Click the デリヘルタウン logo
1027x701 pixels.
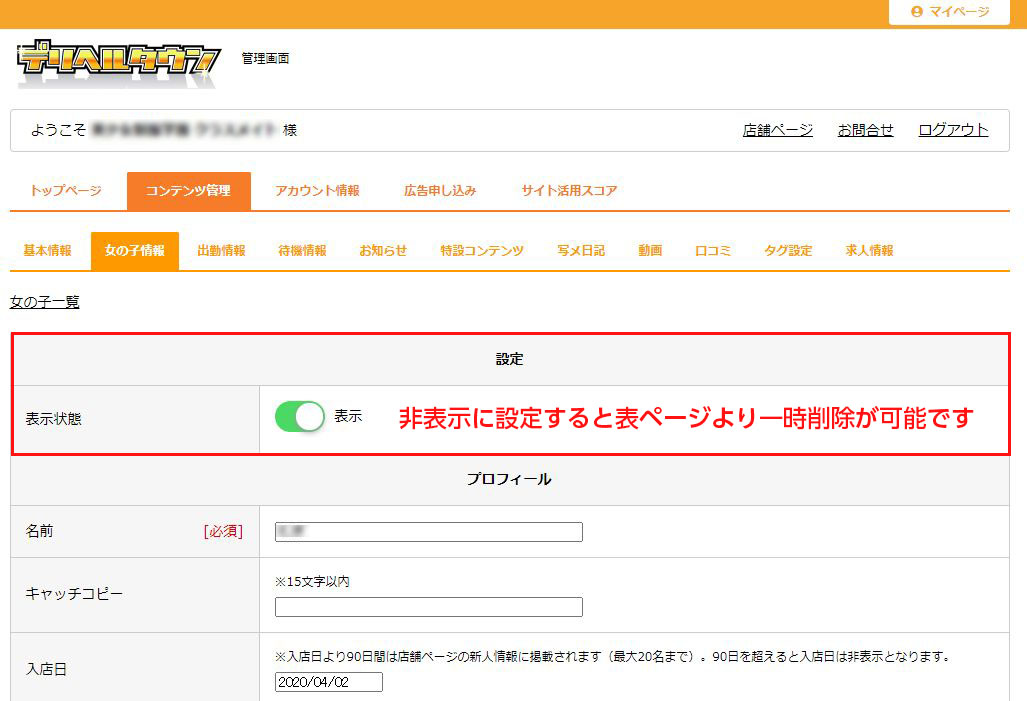119,63
